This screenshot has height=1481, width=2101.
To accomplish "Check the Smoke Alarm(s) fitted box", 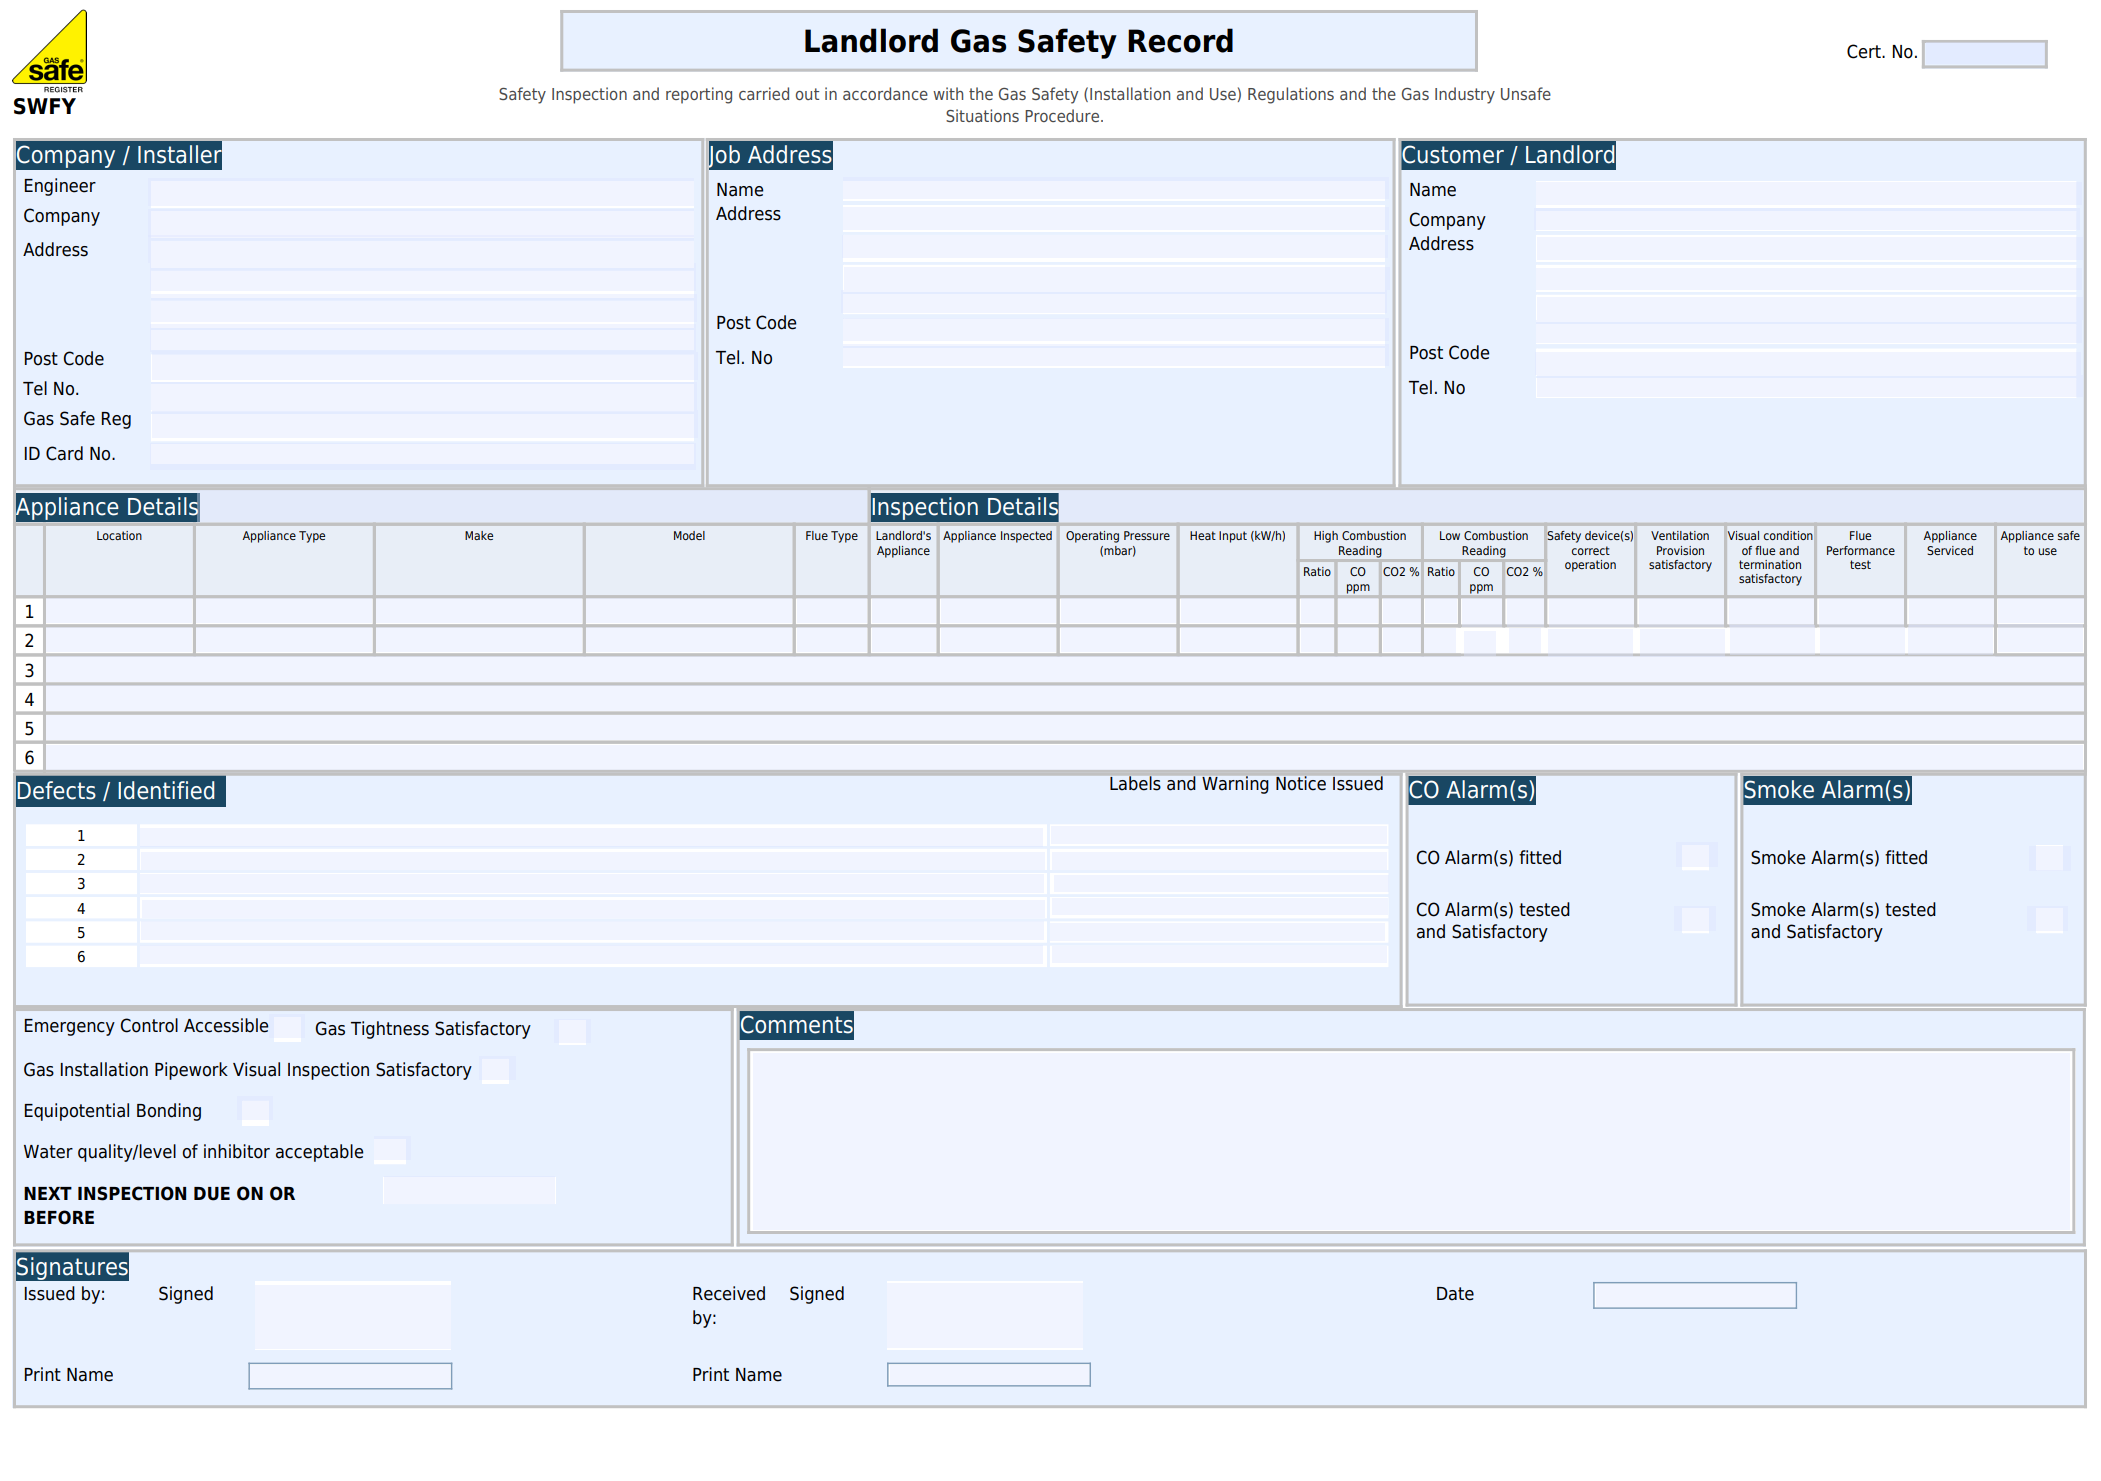I will point(2049,857).
